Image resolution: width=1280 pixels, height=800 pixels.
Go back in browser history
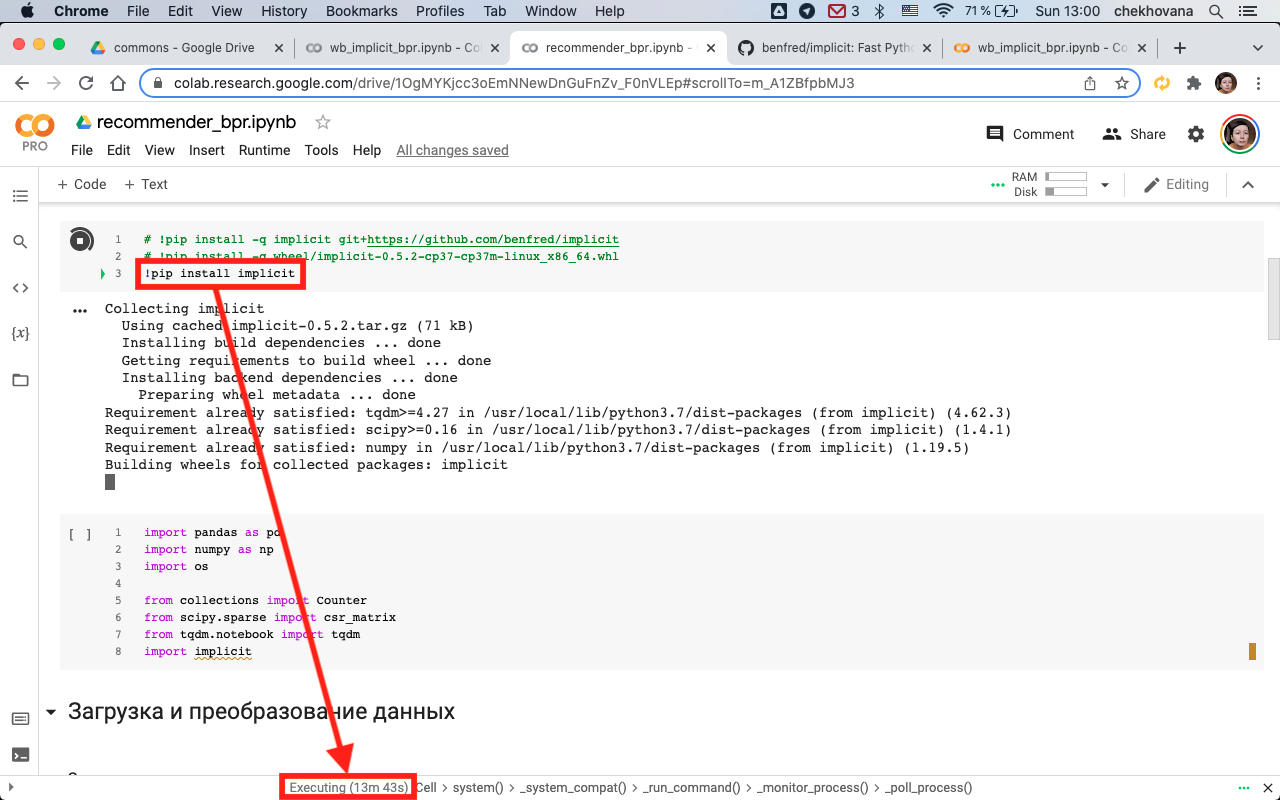pos(22,84)
